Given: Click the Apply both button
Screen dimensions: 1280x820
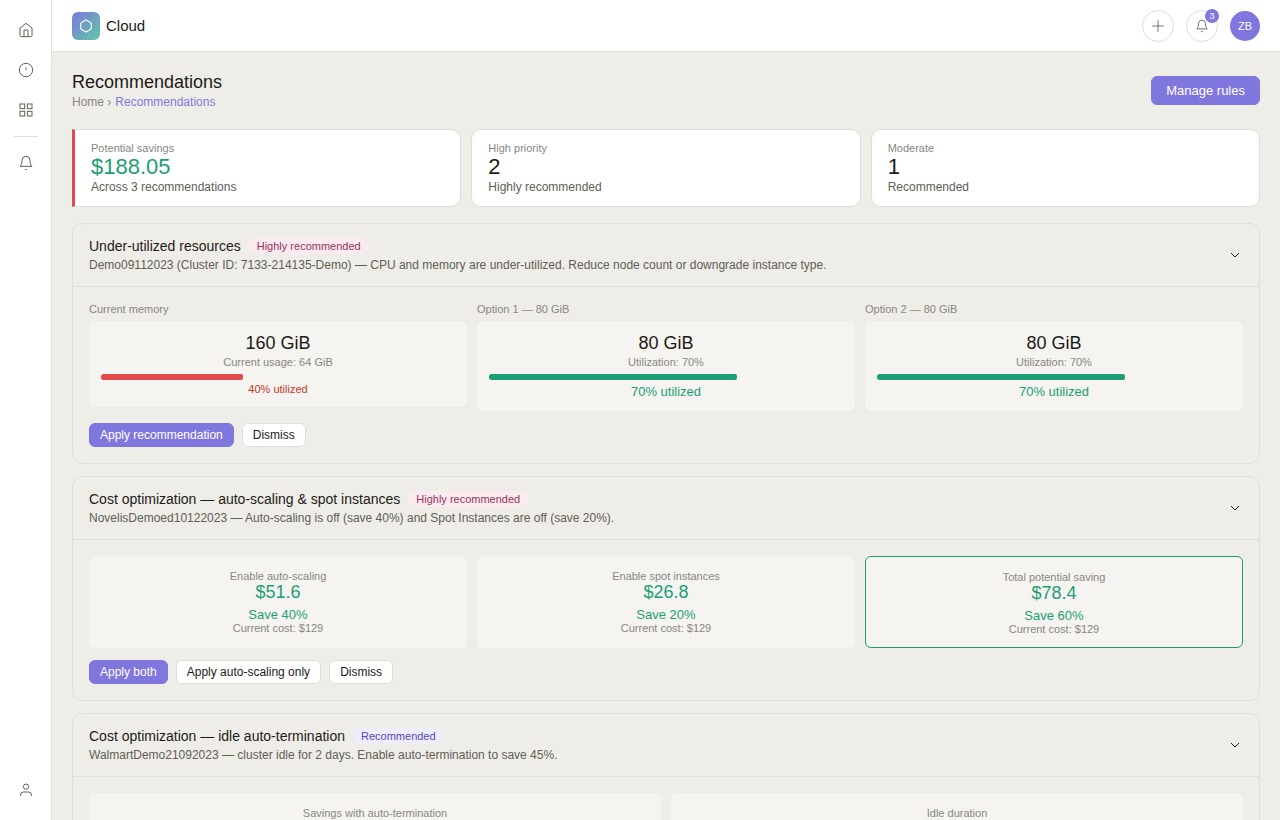Looking at the screenshot, I should coord(128,672).
